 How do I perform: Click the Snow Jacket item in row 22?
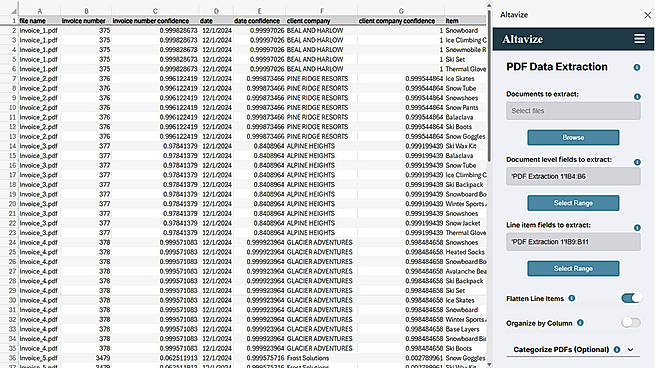tap(465, 223)
